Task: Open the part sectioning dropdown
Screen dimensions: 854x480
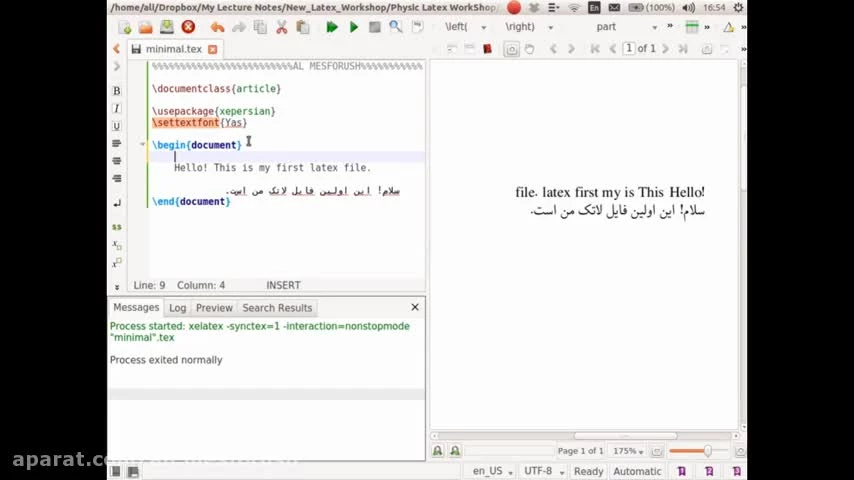Action: click(626, 27)
